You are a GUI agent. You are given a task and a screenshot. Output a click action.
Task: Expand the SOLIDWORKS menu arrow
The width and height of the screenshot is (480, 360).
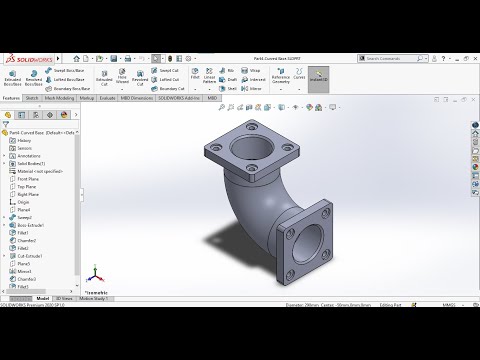[x=58, y=59]
